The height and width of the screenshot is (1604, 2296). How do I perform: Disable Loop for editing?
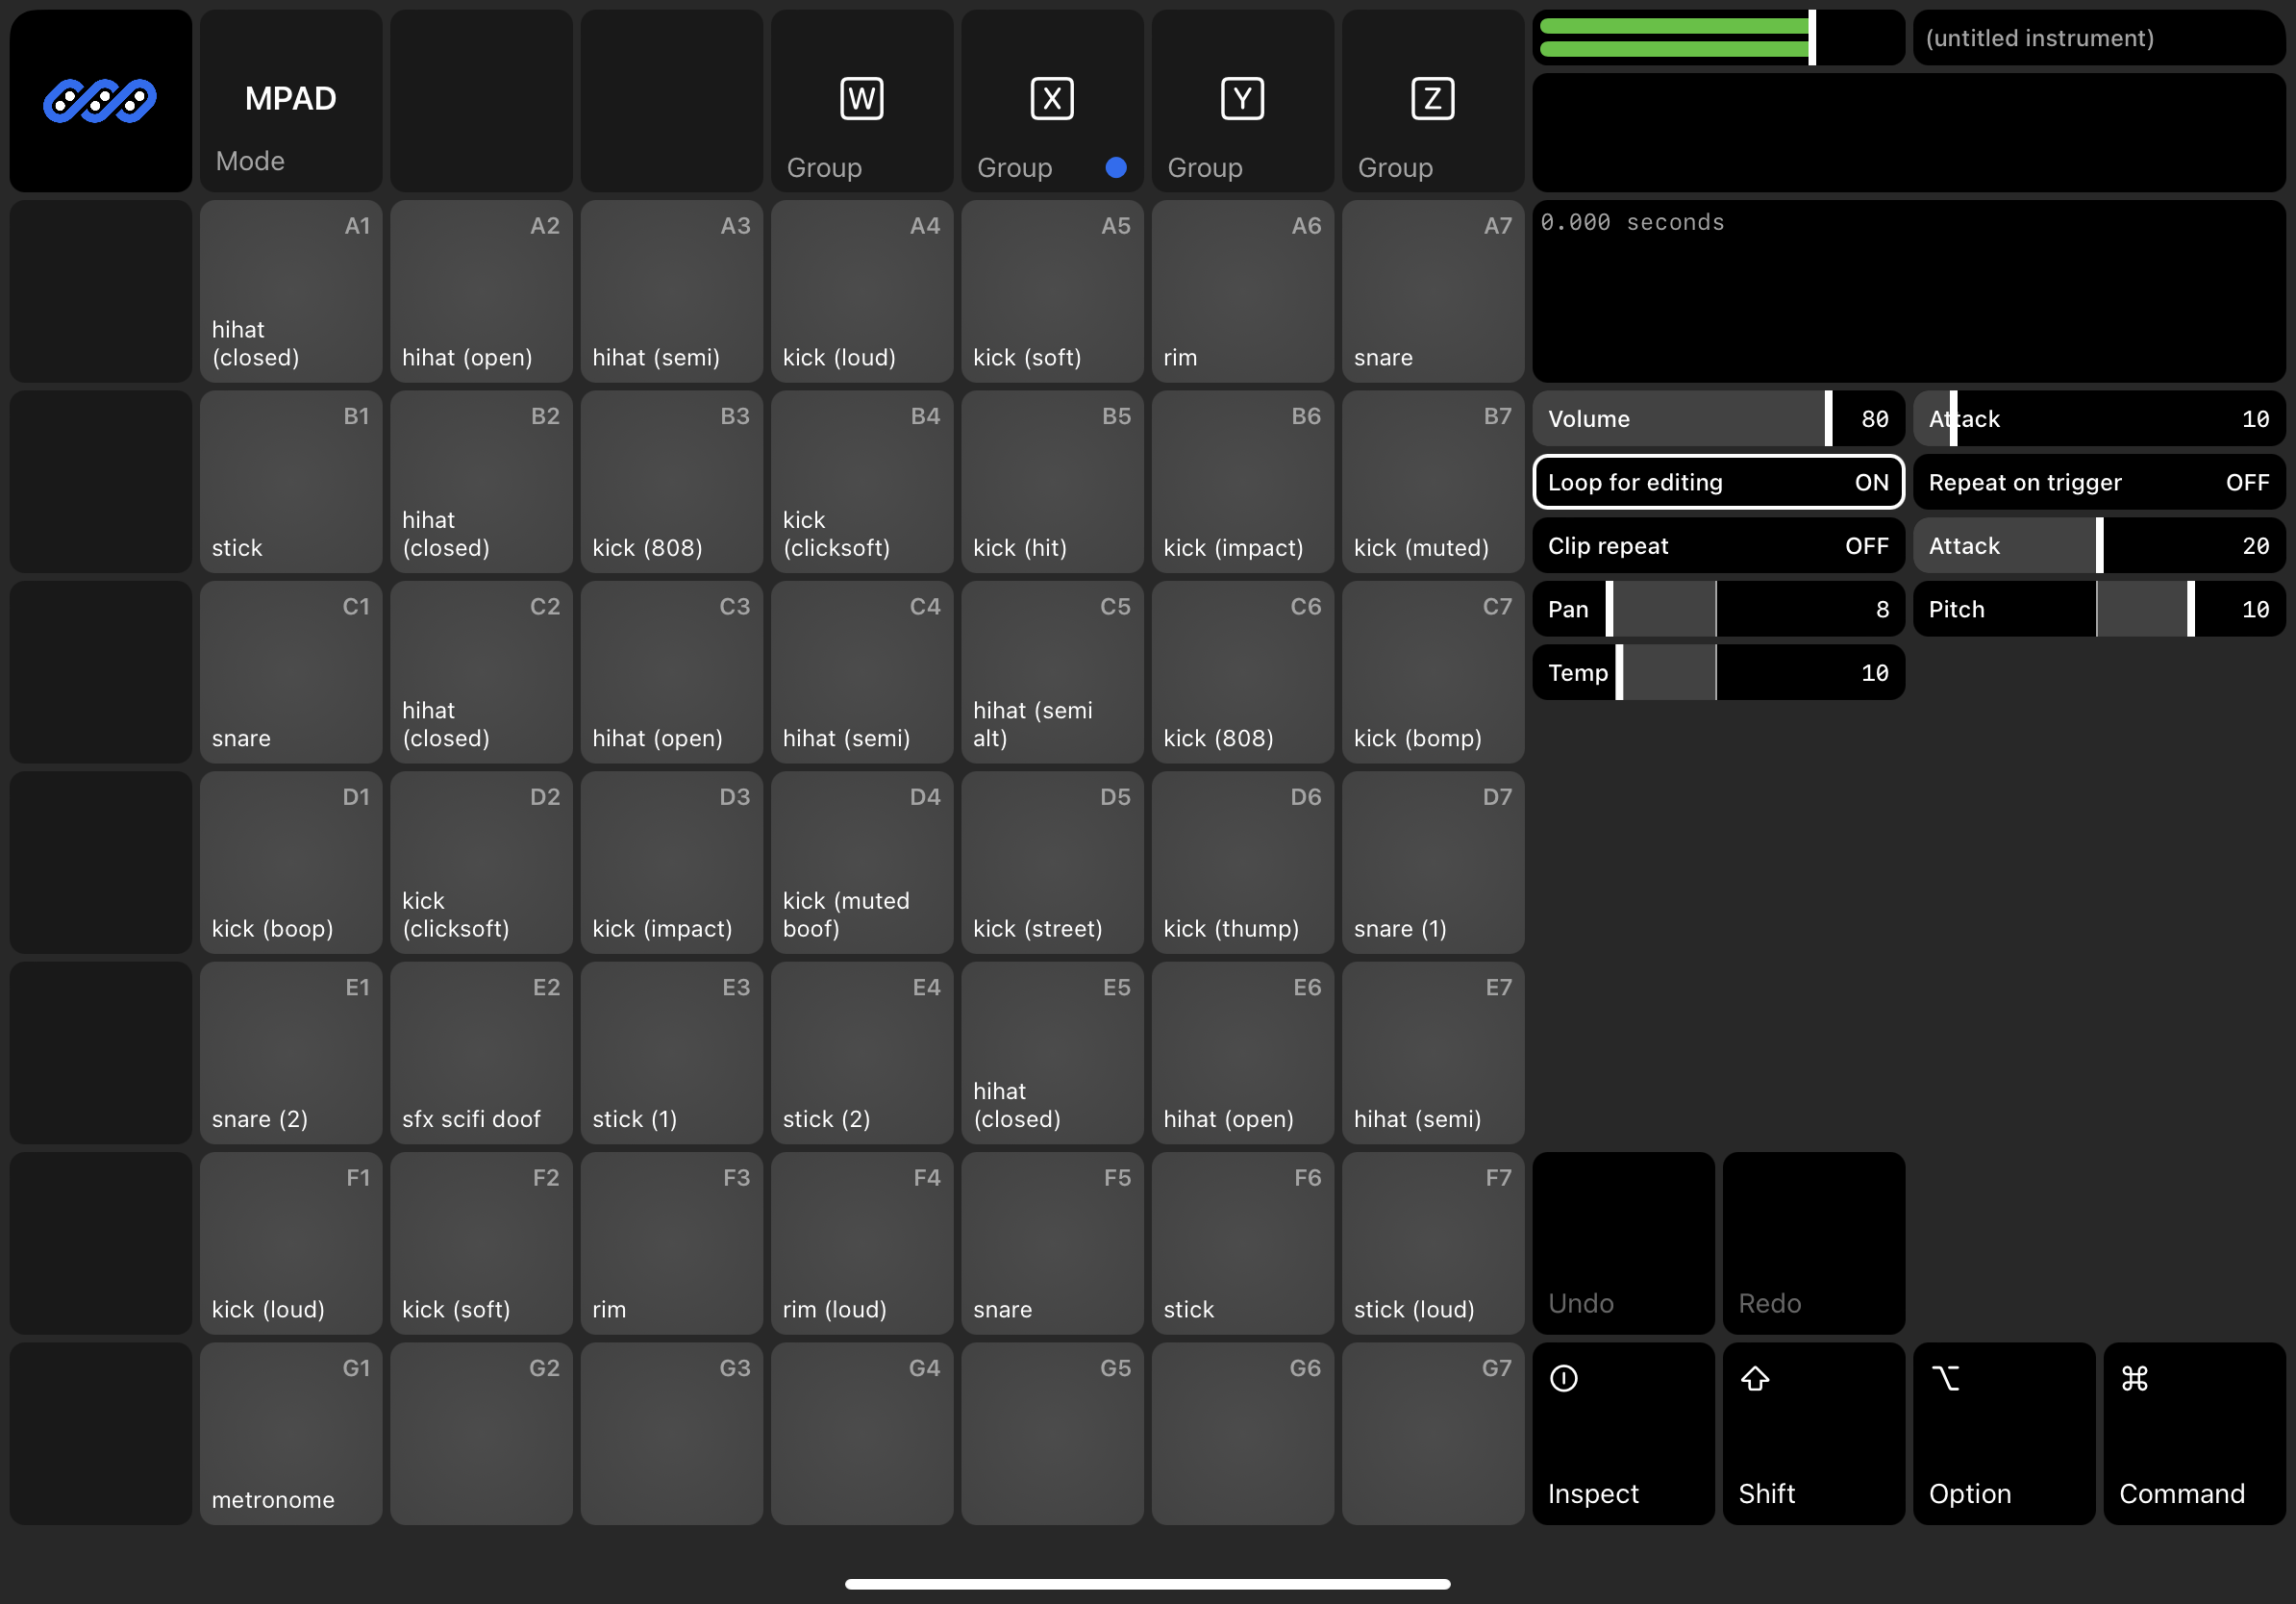pos(1716,482)
